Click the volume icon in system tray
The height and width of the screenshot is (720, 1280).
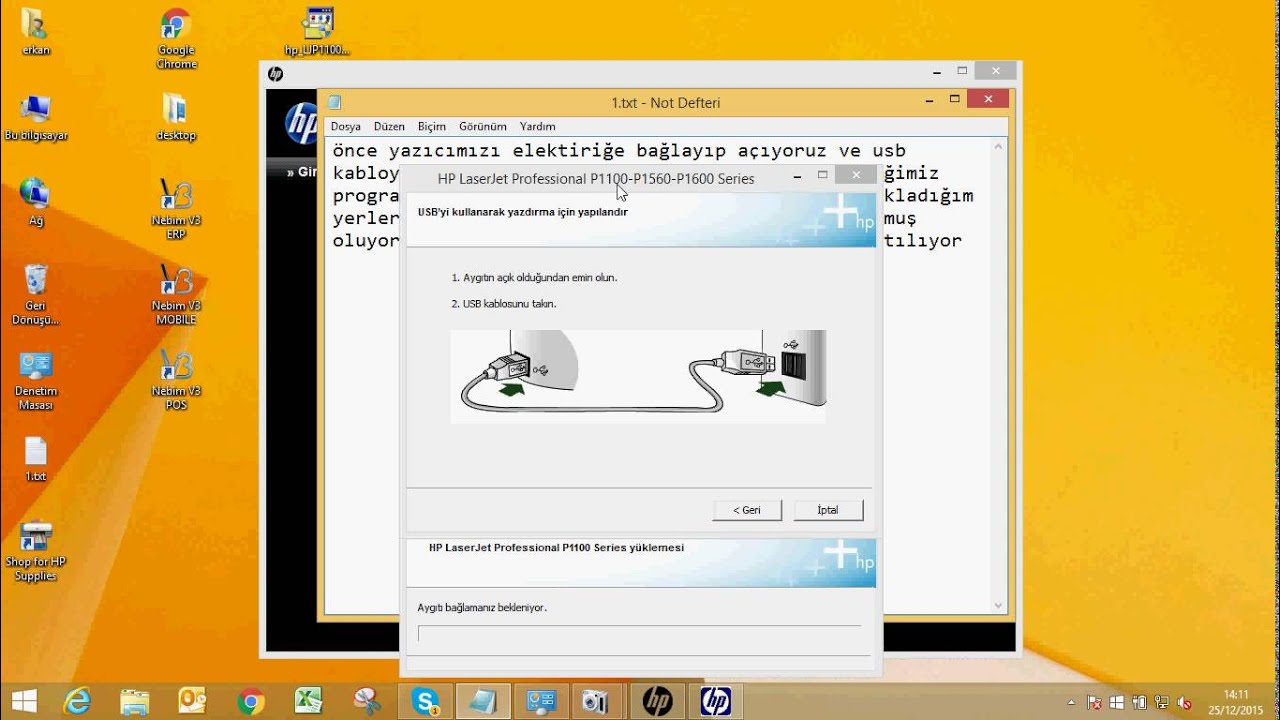1184,703
